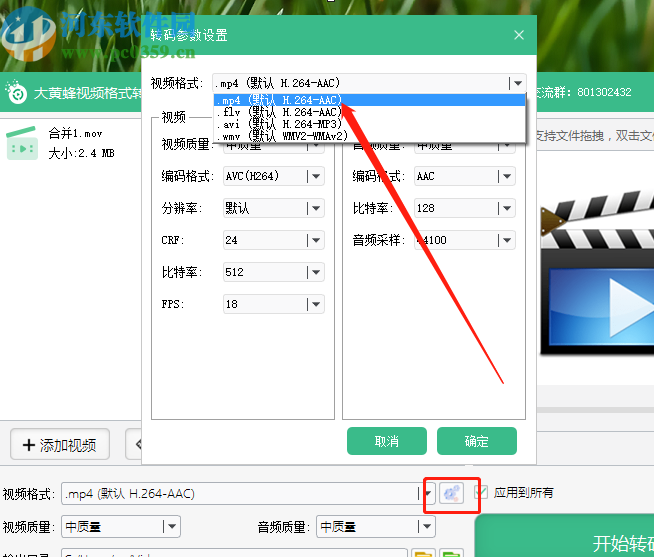The width and height of the screenshot is (654, 557).
Task: Select the 合并1.mov file entry
Action: click(71, 143)
